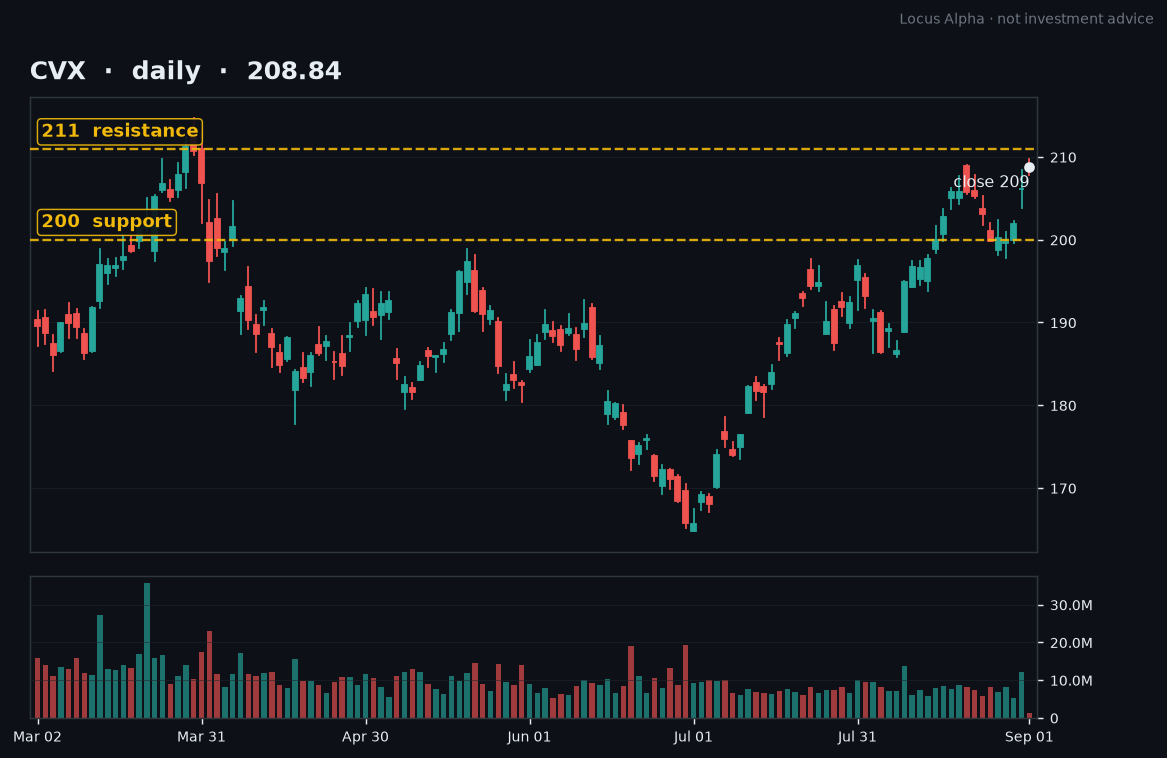Viewport: 1167px width, 758px height.
Task: Select the "211 resistance" annotation label
Action: (x=120, y=131)
